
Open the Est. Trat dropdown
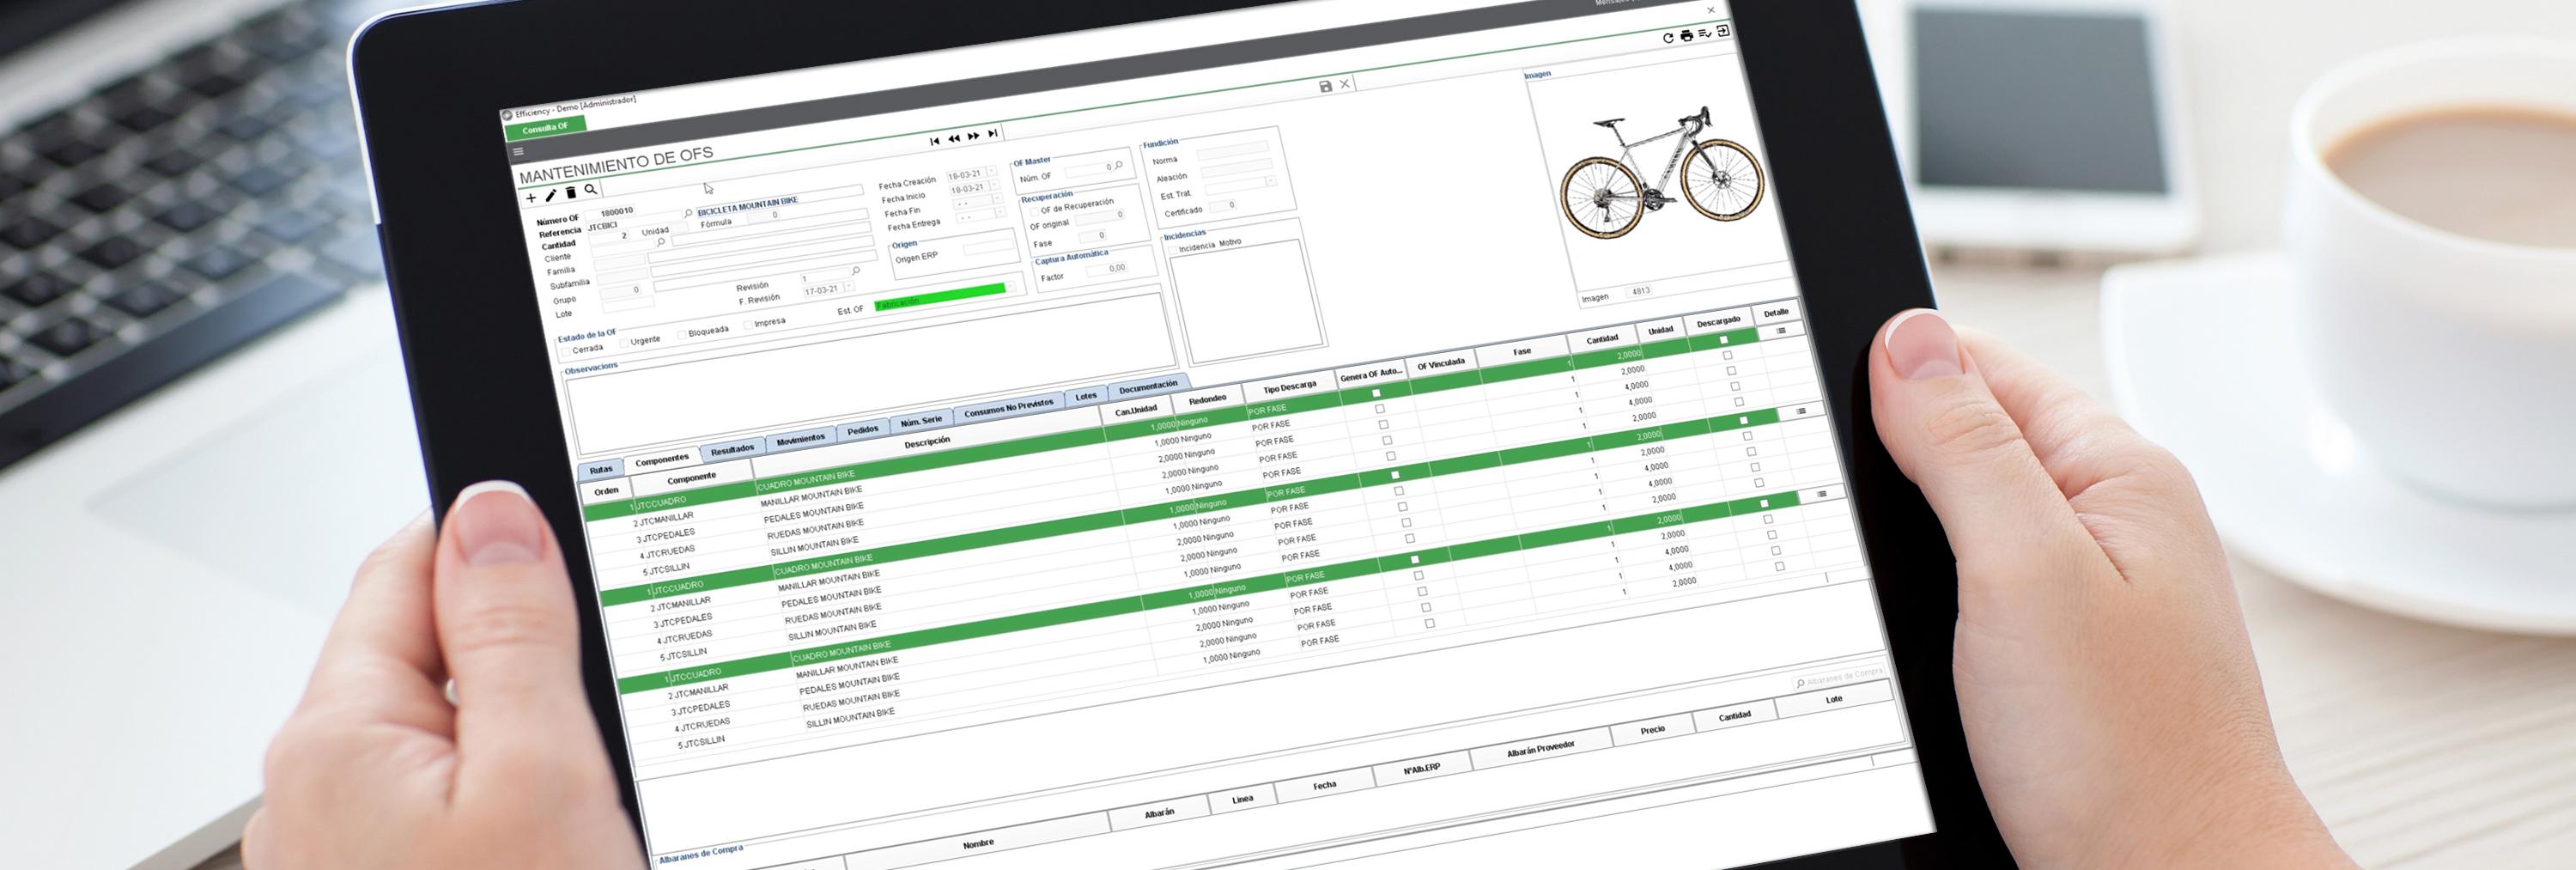point(1270,182)
